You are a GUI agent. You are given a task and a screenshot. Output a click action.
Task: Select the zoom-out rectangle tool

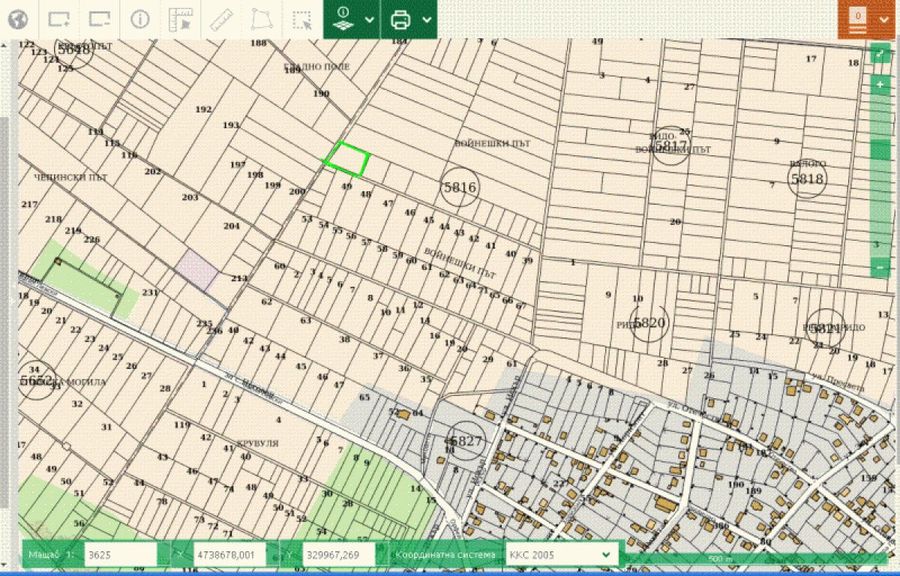point(99,19)
